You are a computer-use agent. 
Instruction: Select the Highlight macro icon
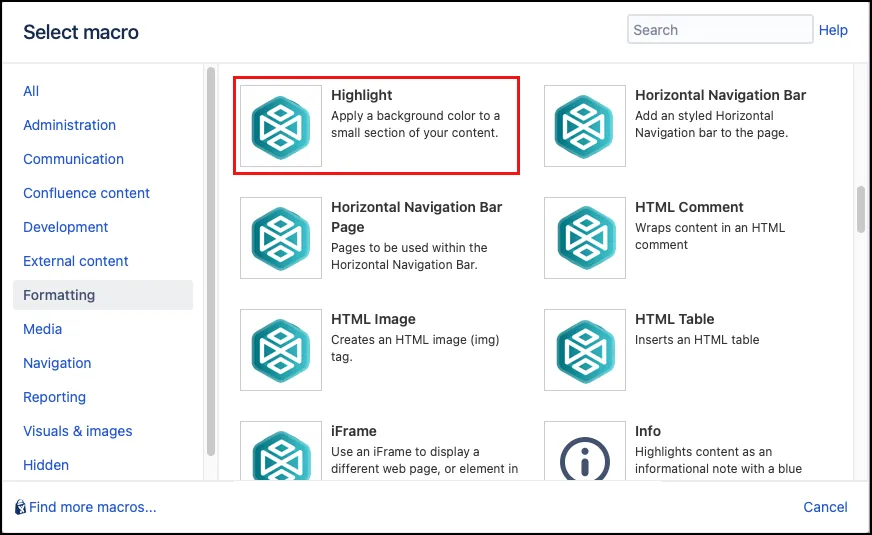[x=281, y=126]
